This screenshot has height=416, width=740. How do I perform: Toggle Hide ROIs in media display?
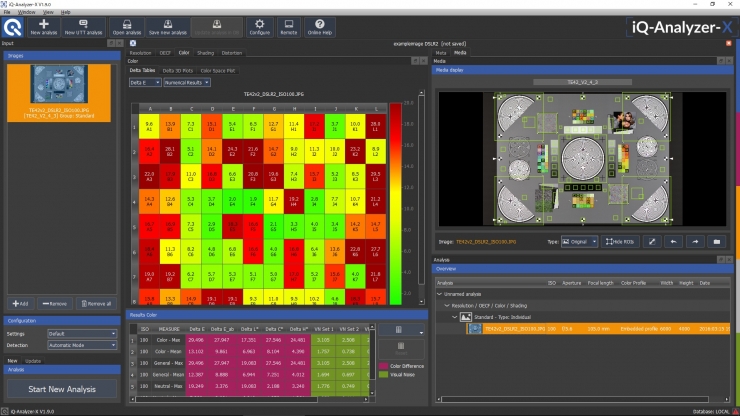620,242
